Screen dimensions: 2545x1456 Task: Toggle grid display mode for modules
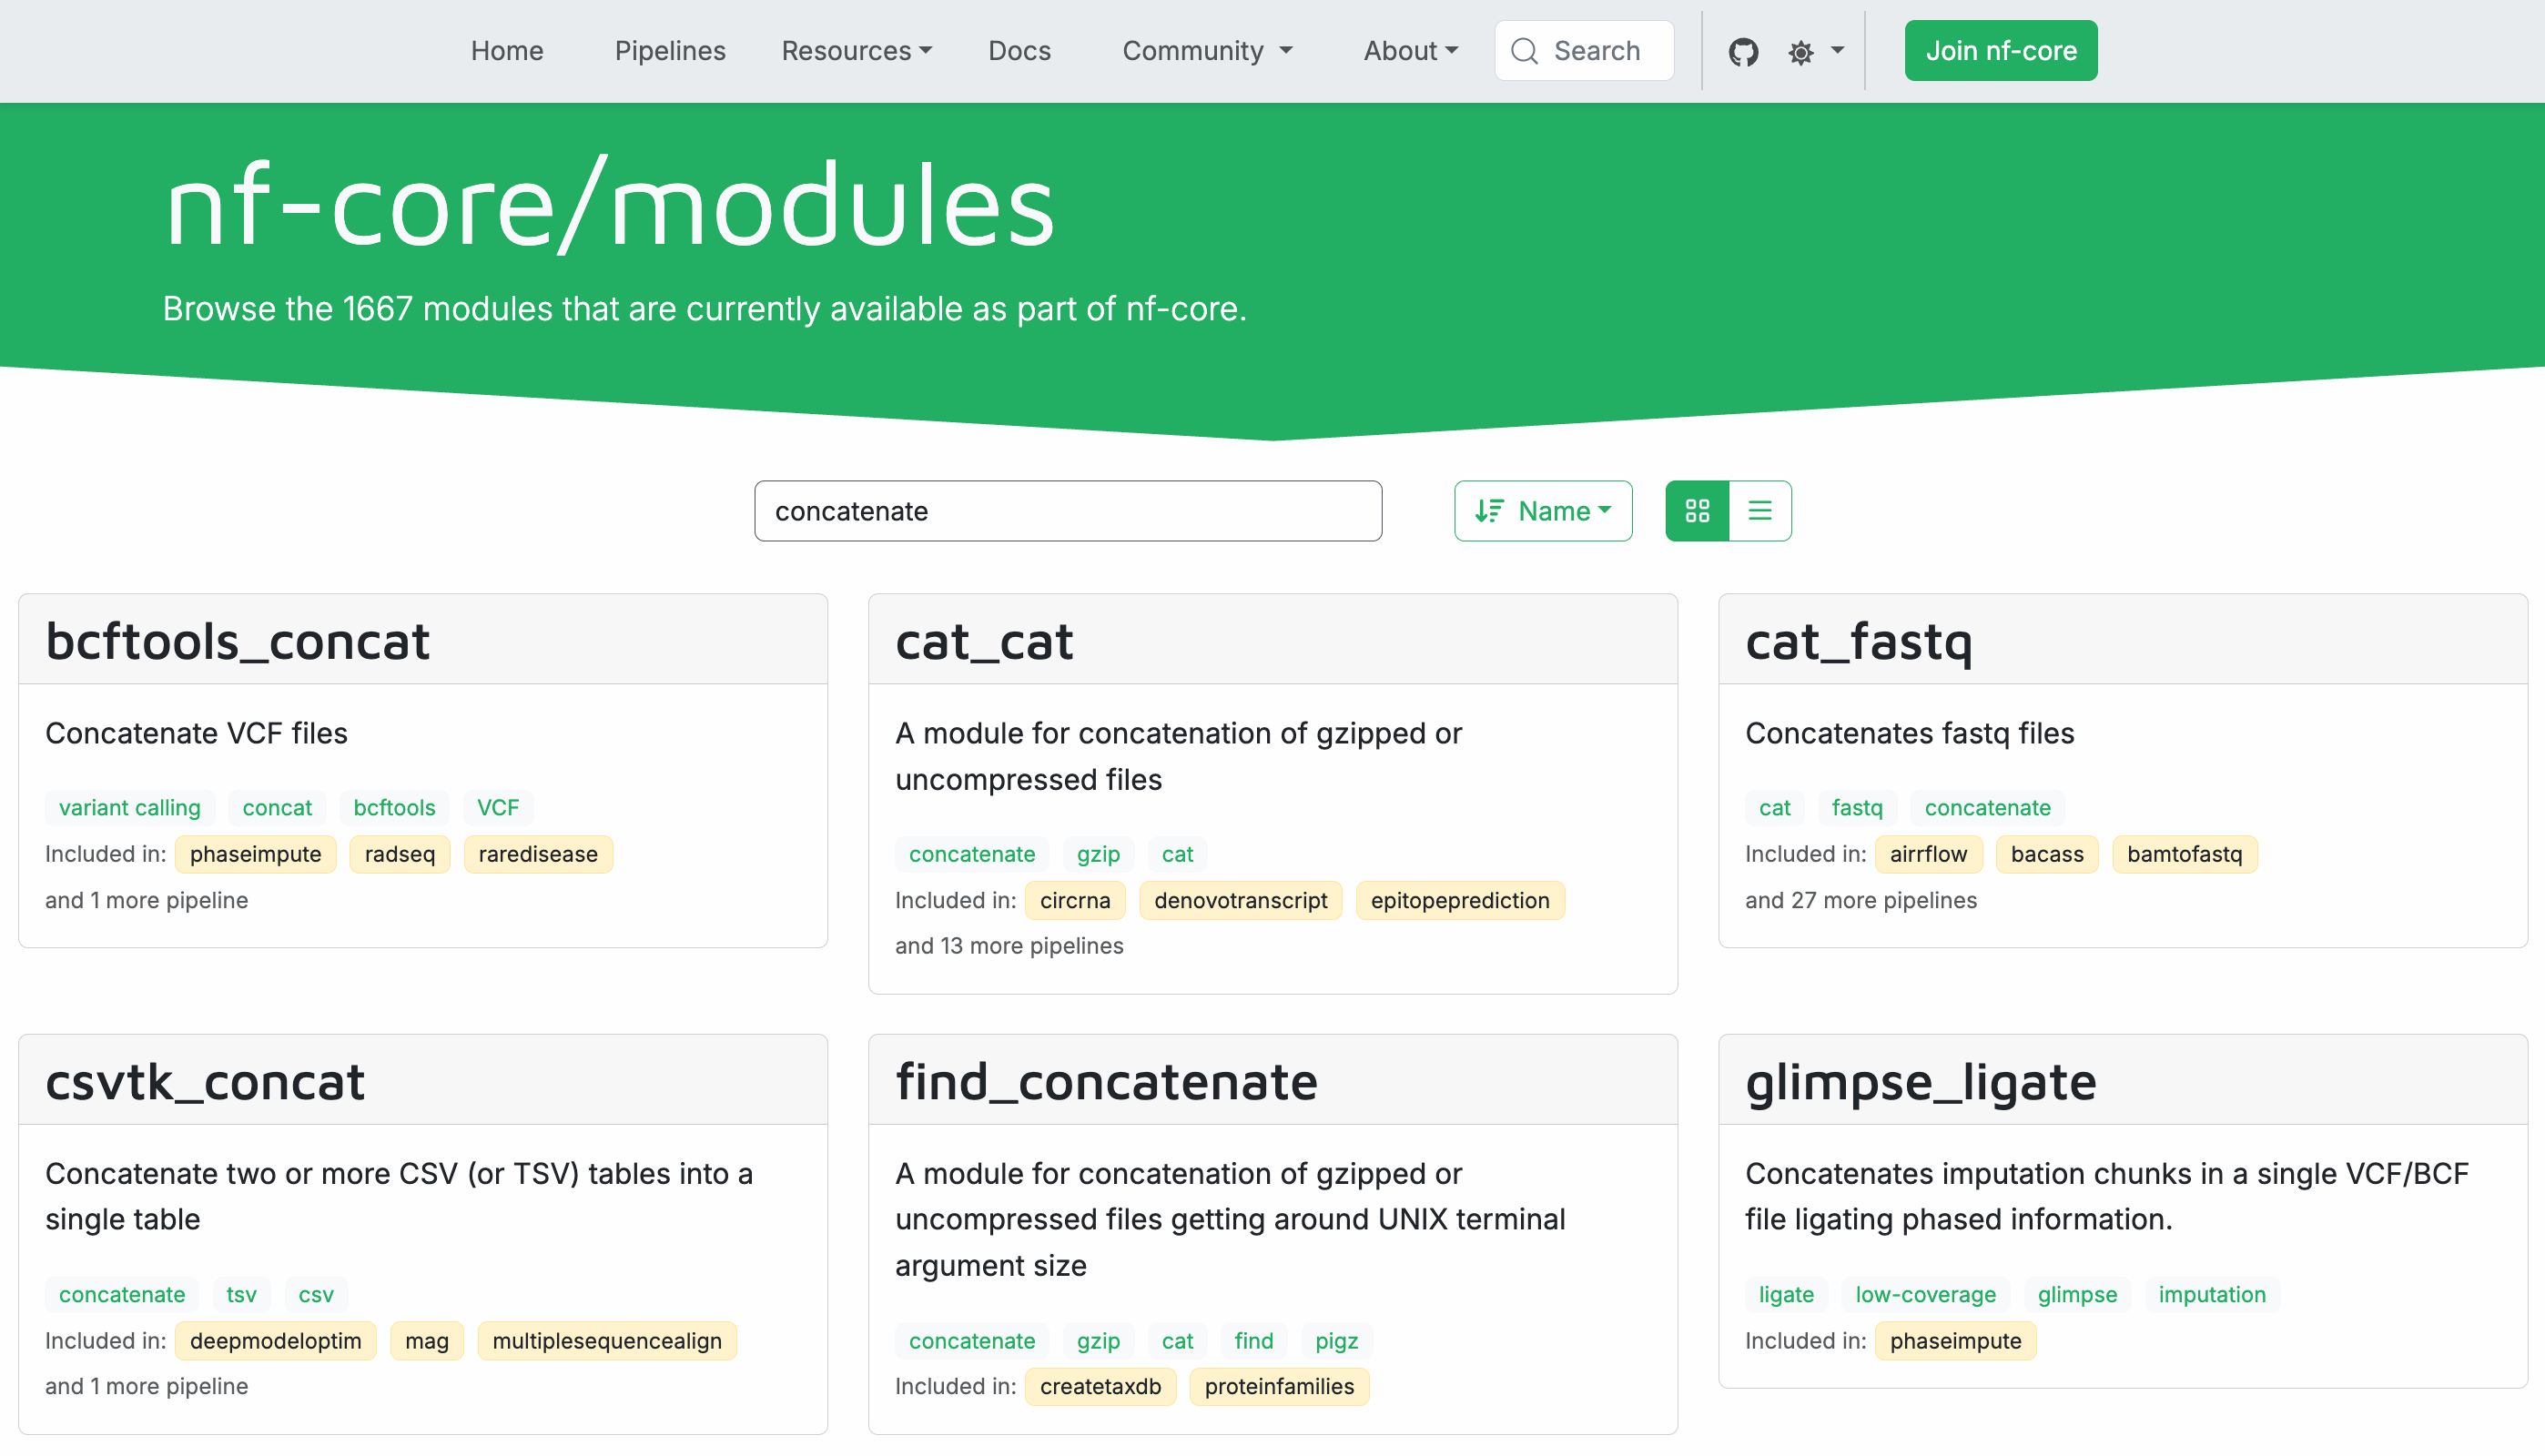1696,511
